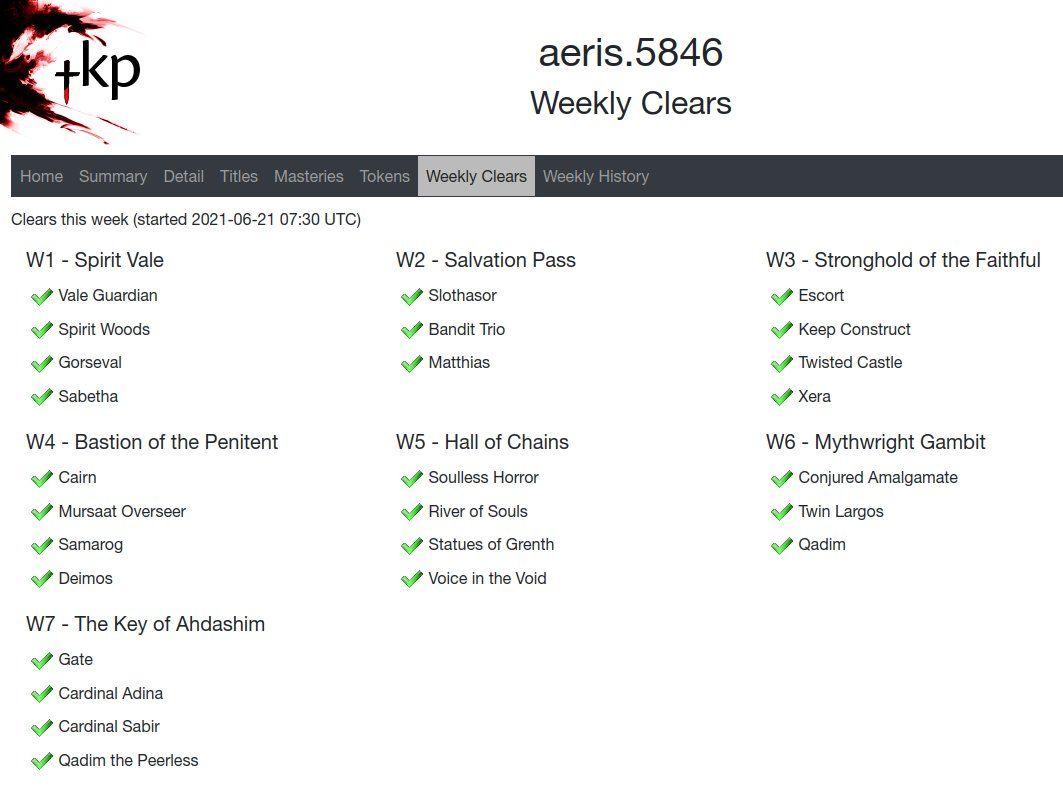The height and width of the screenshot is (792, 1063).
Task: Click the green check next to Cardinal Sabir
Action: (x=41, y=728)
